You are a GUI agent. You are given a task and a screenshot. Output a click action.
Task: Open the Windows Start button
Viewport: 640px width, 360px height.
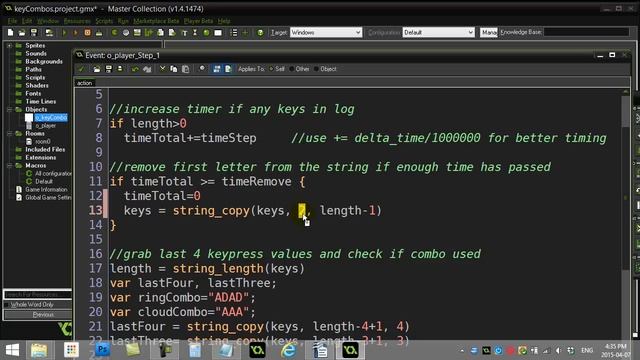(x=12, y=350)
